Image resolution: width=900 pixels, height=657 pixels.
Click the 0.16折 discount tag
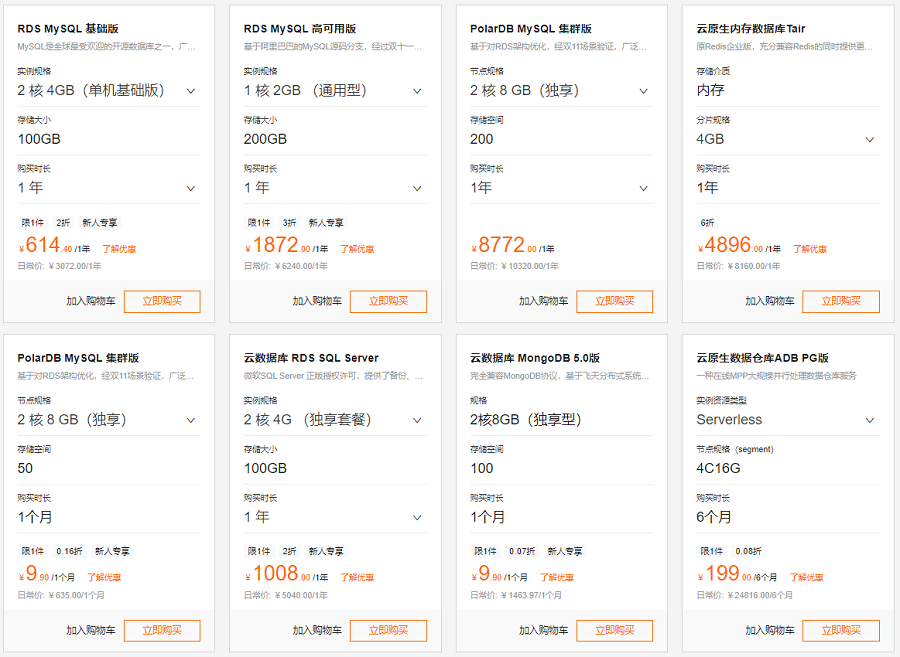pos(69,551)
